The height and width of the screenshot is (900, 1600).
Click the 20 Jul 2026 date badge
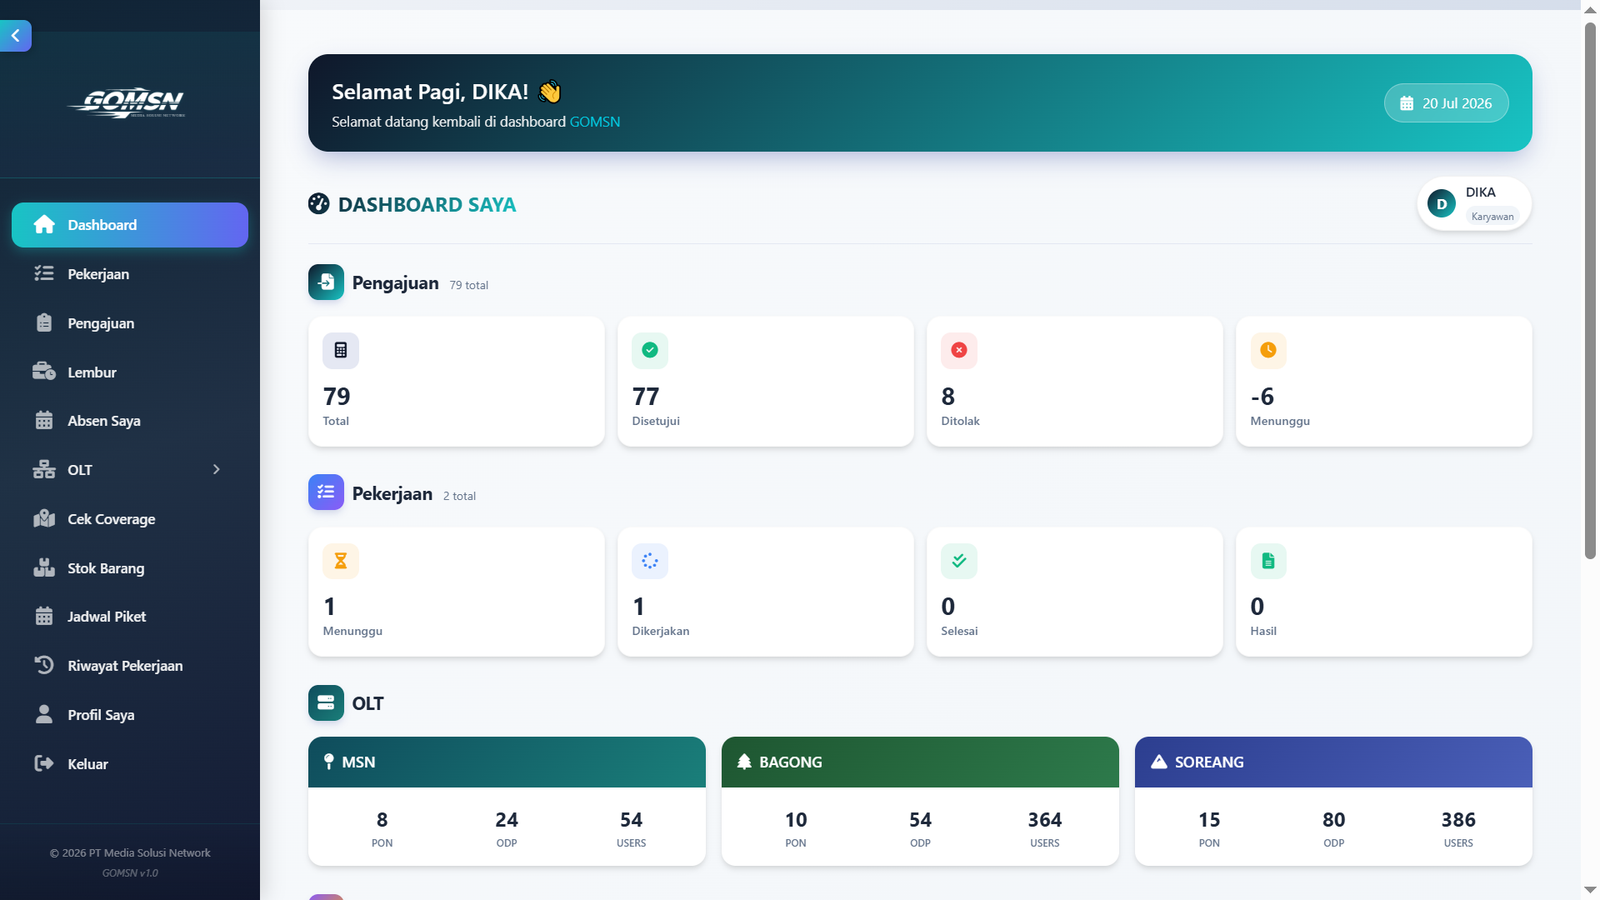coord(1446,103)
